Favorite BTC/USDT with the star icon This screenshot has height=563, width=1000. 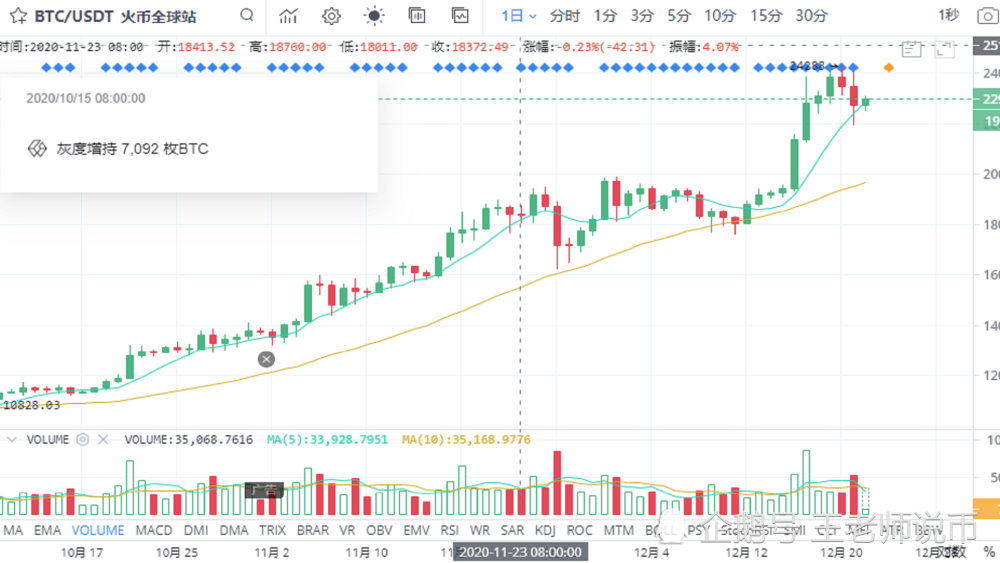(18, 16)
